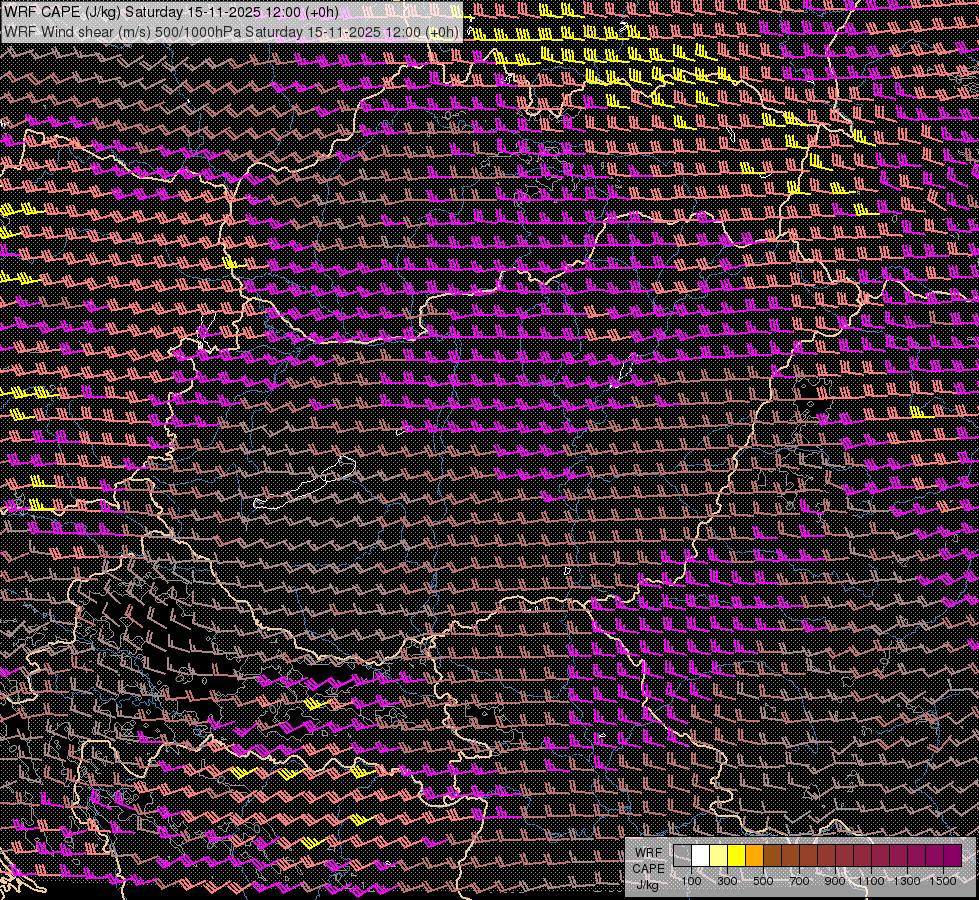The width and height of the screenshot is (979, 900).
Task: Click the WRF CAPE title line at top
Action: pos(170,12)
